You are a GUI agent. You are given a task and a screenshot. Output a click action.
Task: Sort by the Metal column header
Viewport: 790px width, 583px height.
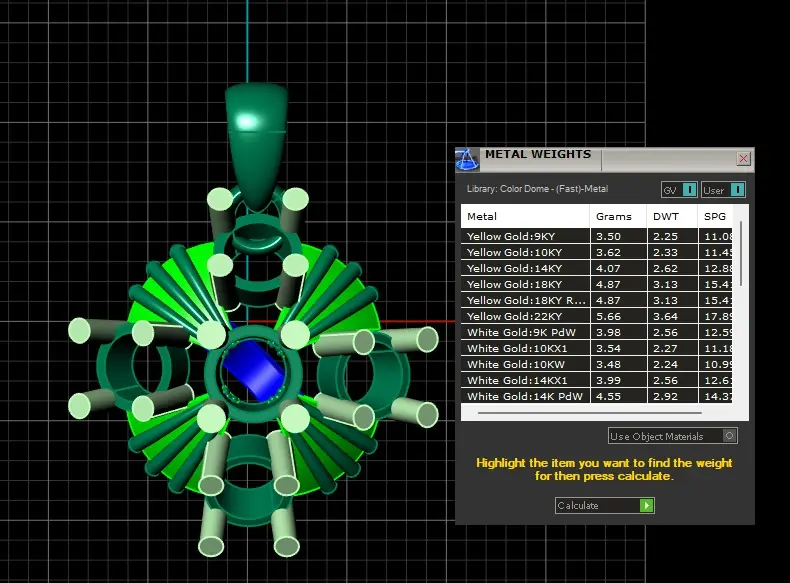point(525,216)
